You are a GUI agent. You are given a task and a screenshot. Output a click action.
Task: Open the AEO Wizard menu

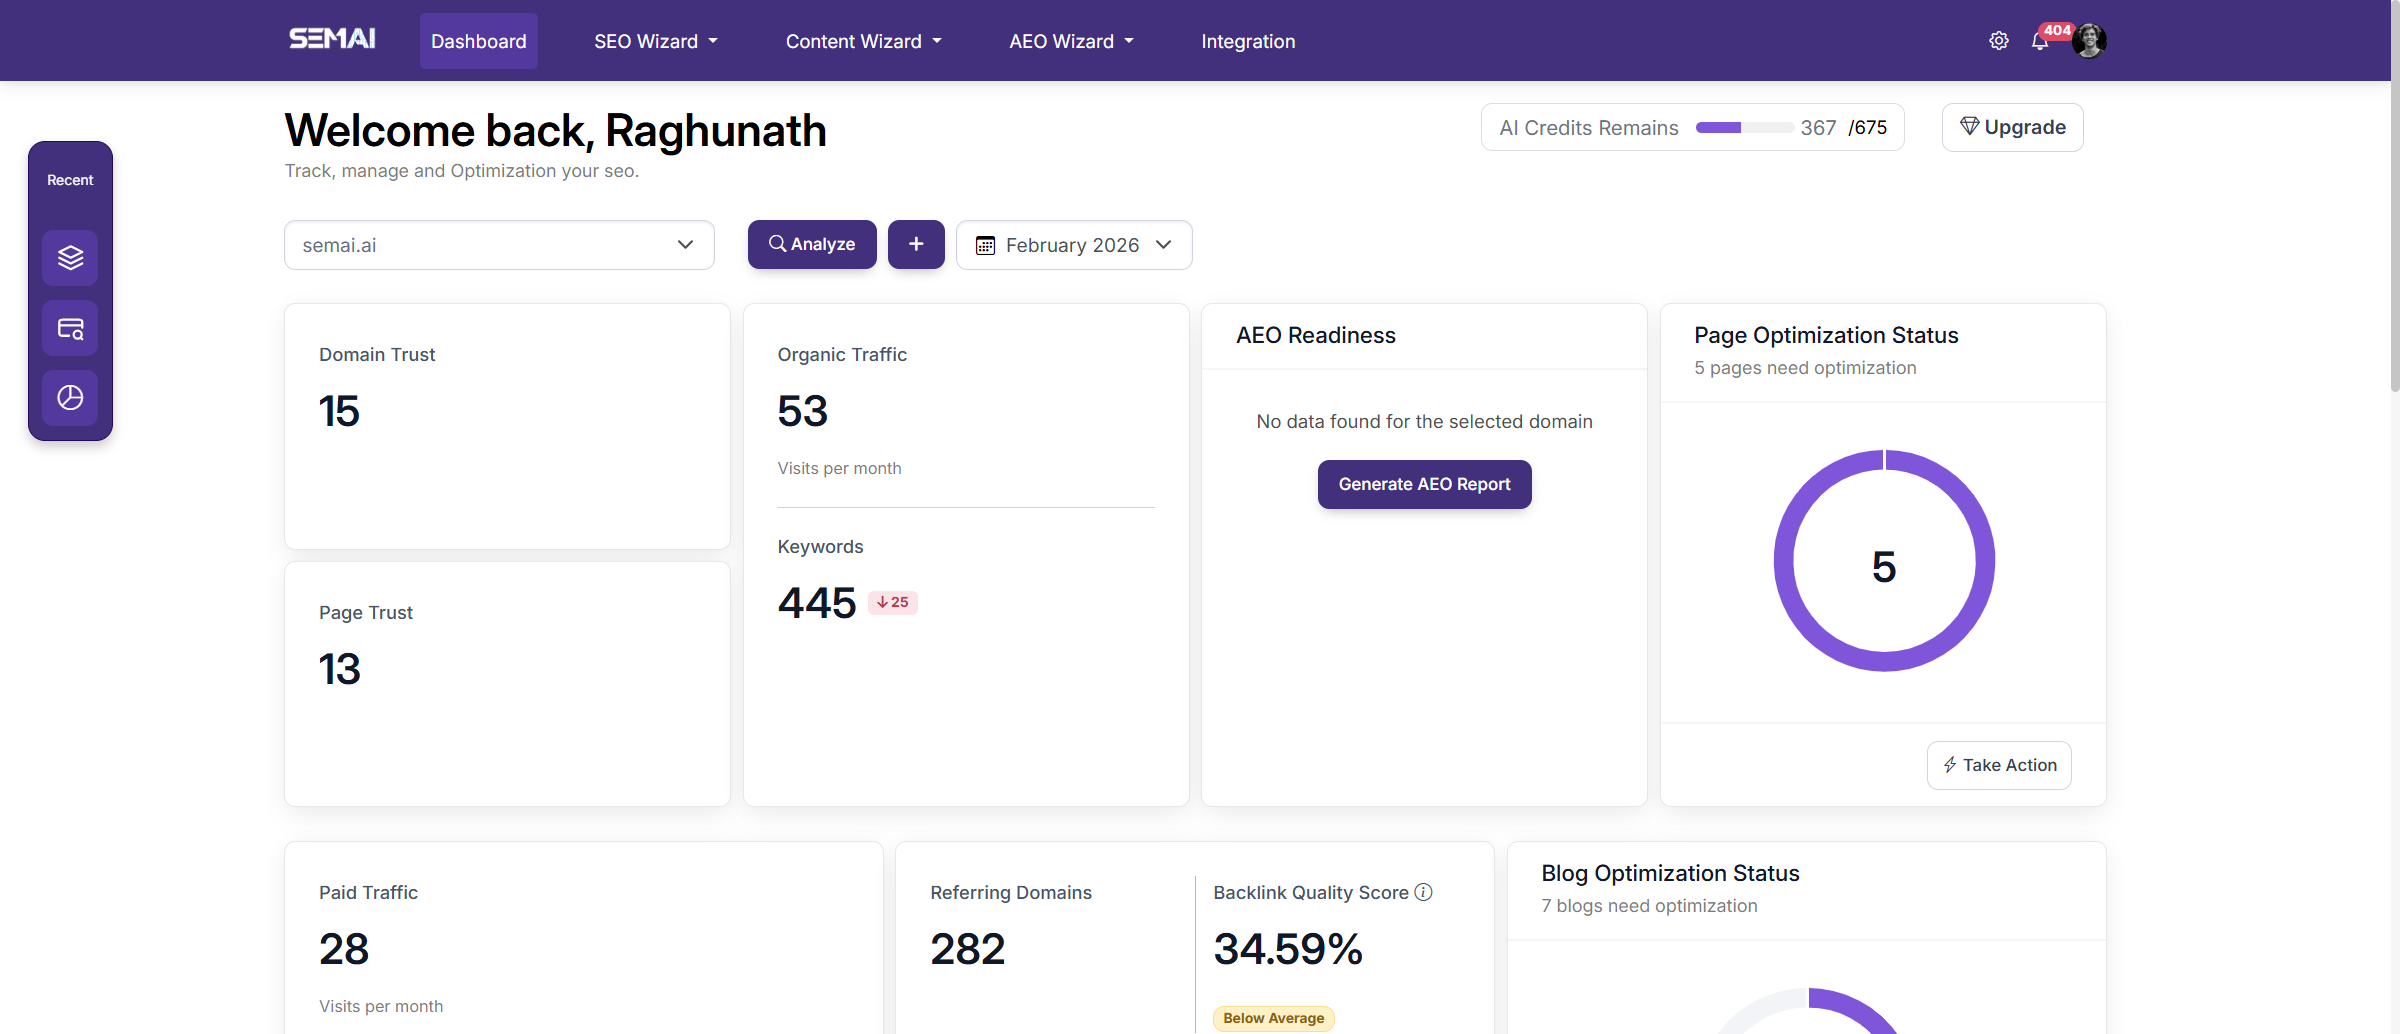pos(1071,41)
